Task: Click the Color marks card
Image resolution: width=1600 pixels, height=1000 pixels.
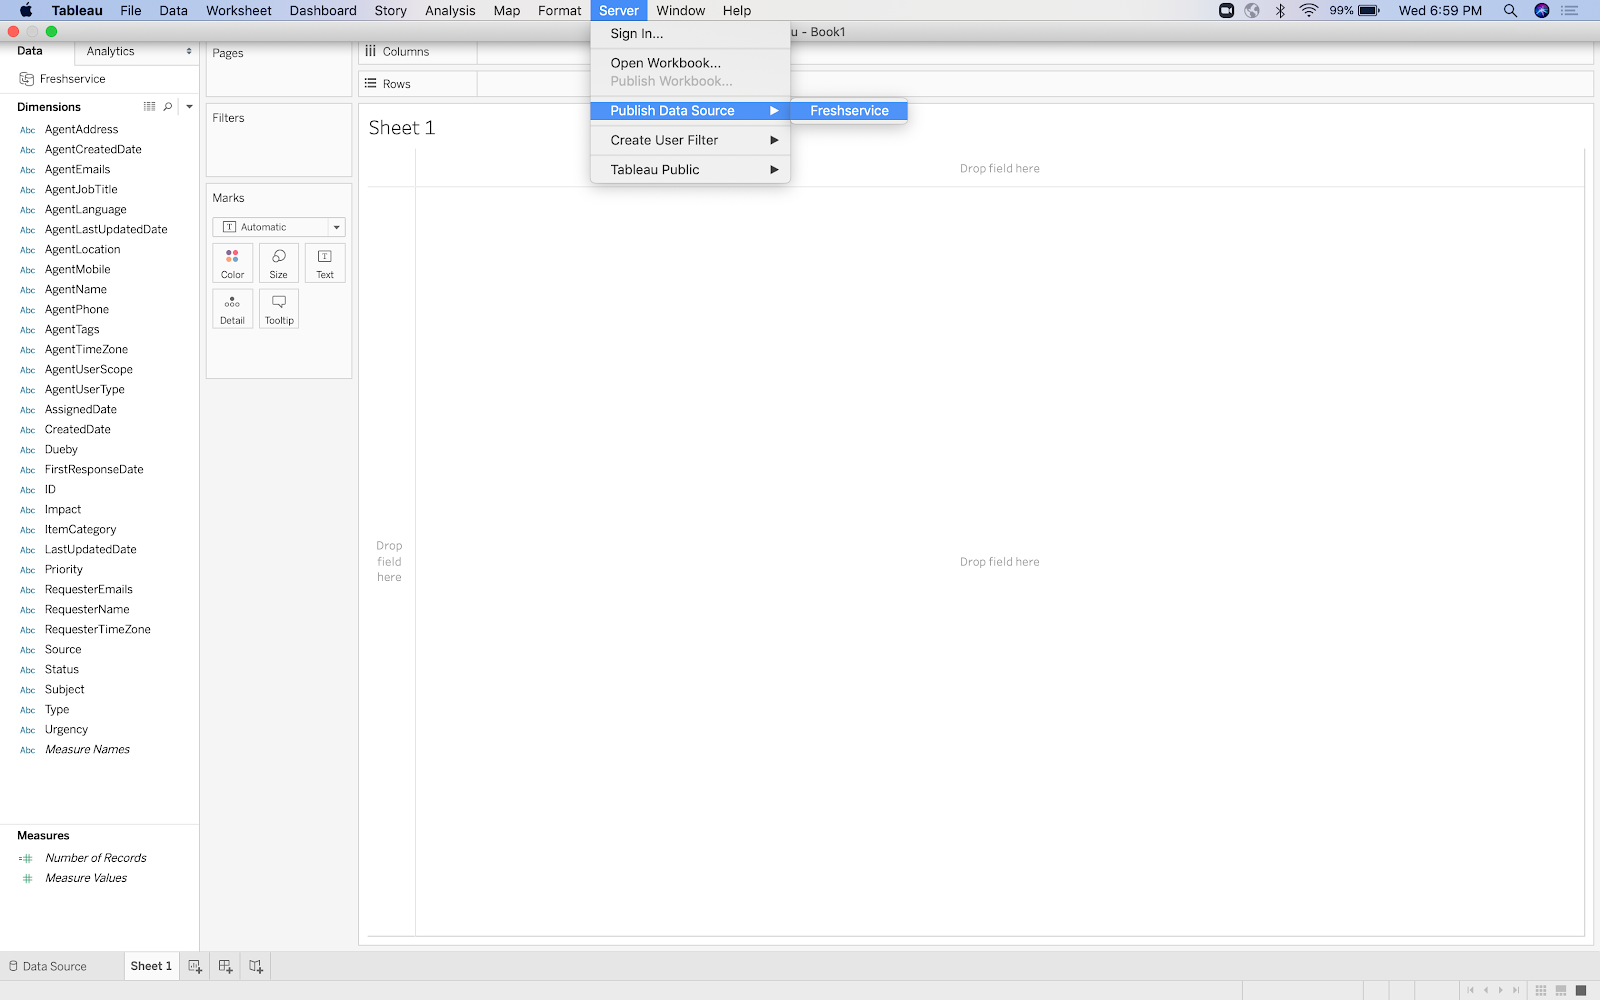Action: (232, 263)
